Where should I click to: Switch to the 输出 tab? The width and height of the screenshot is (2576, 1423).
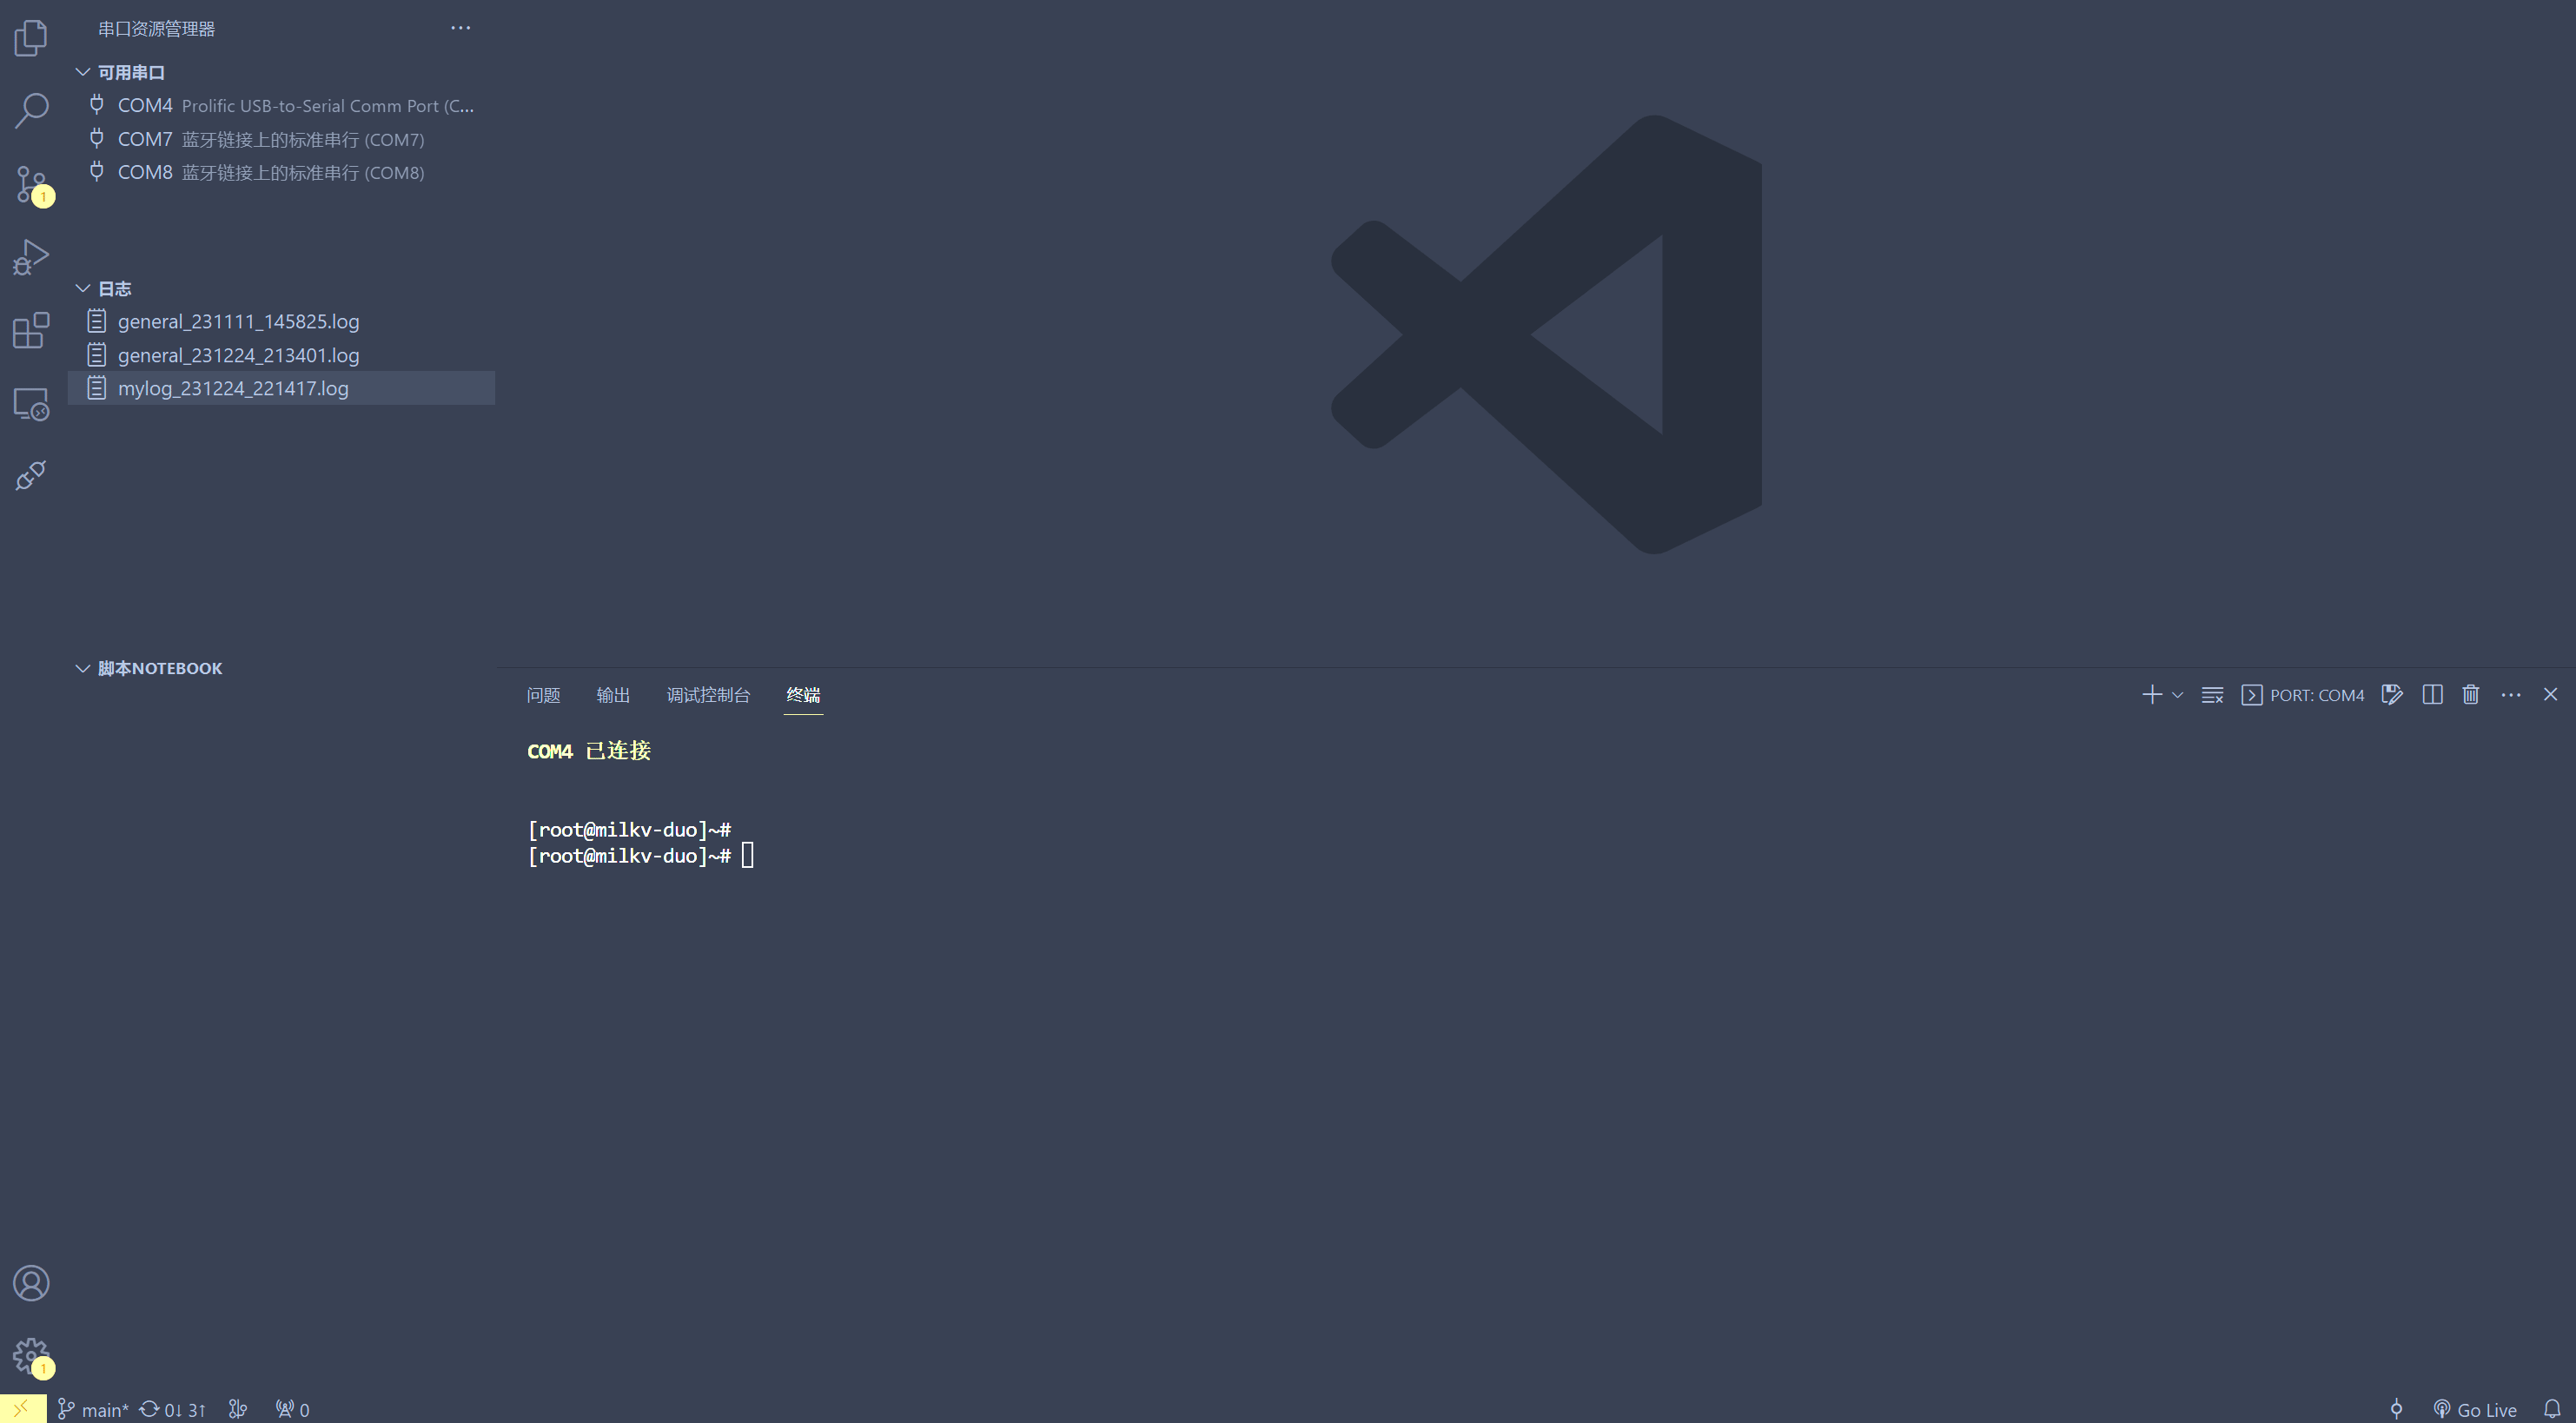coord(613,695)
